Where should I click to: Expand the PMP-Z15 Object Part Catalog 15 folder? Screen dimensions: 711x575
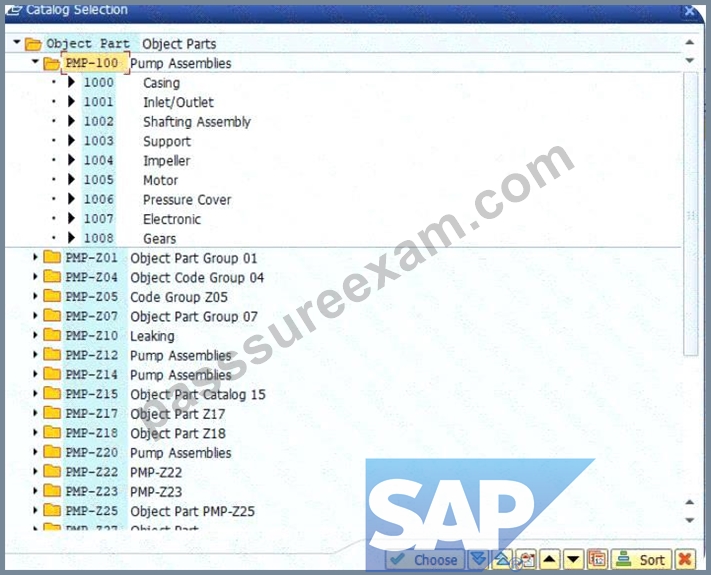pyautogui.click(x=35, y=394)
